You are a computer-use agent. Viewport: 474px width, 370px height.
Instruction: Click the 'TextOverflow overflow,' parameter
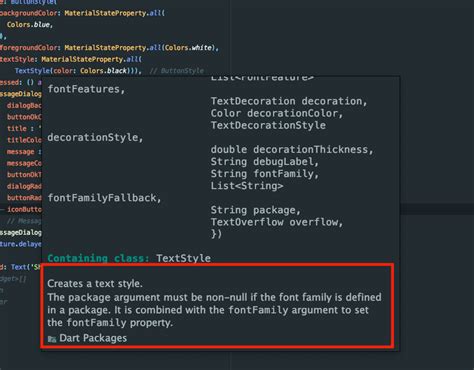tap(277, 222)
